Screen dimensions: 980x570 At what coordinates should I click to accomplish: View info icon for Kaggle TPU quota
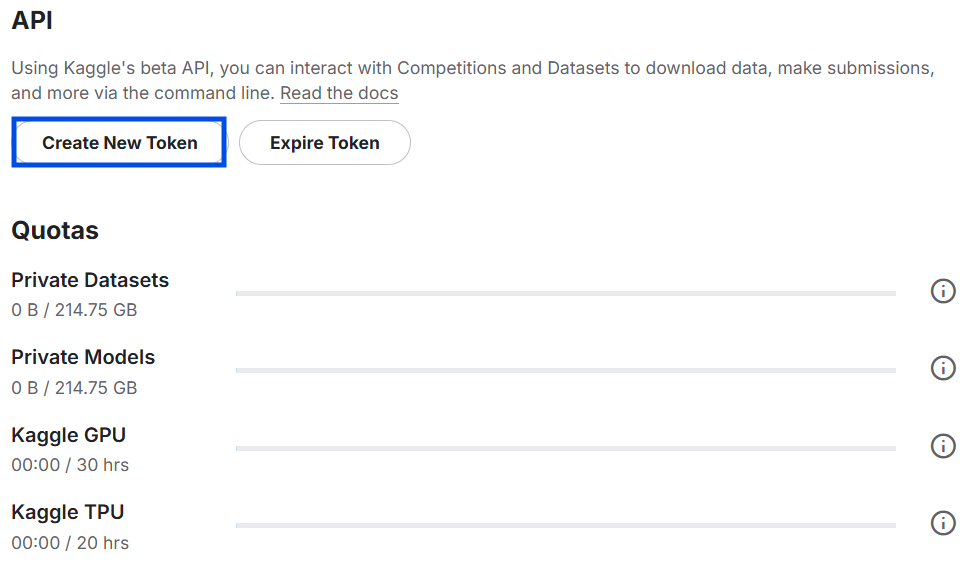[x=942, y=523]
